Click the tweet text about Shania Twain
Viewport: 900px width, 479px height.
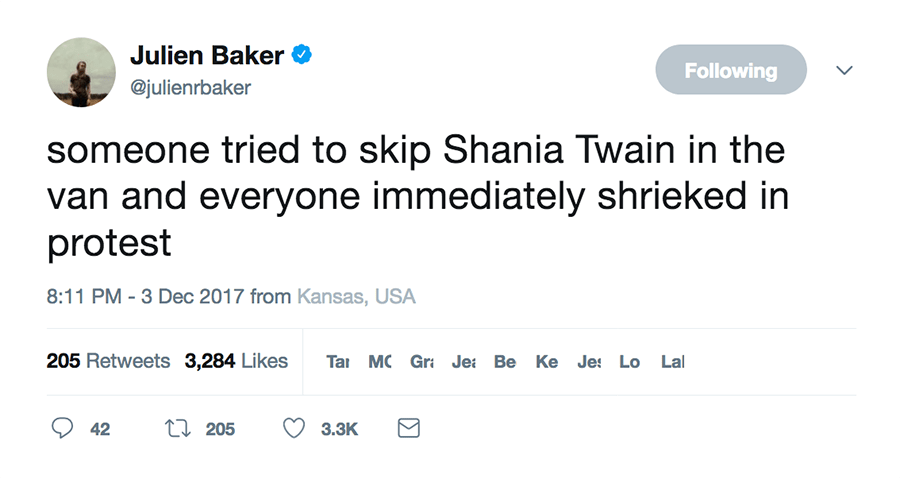coord(417,197)
